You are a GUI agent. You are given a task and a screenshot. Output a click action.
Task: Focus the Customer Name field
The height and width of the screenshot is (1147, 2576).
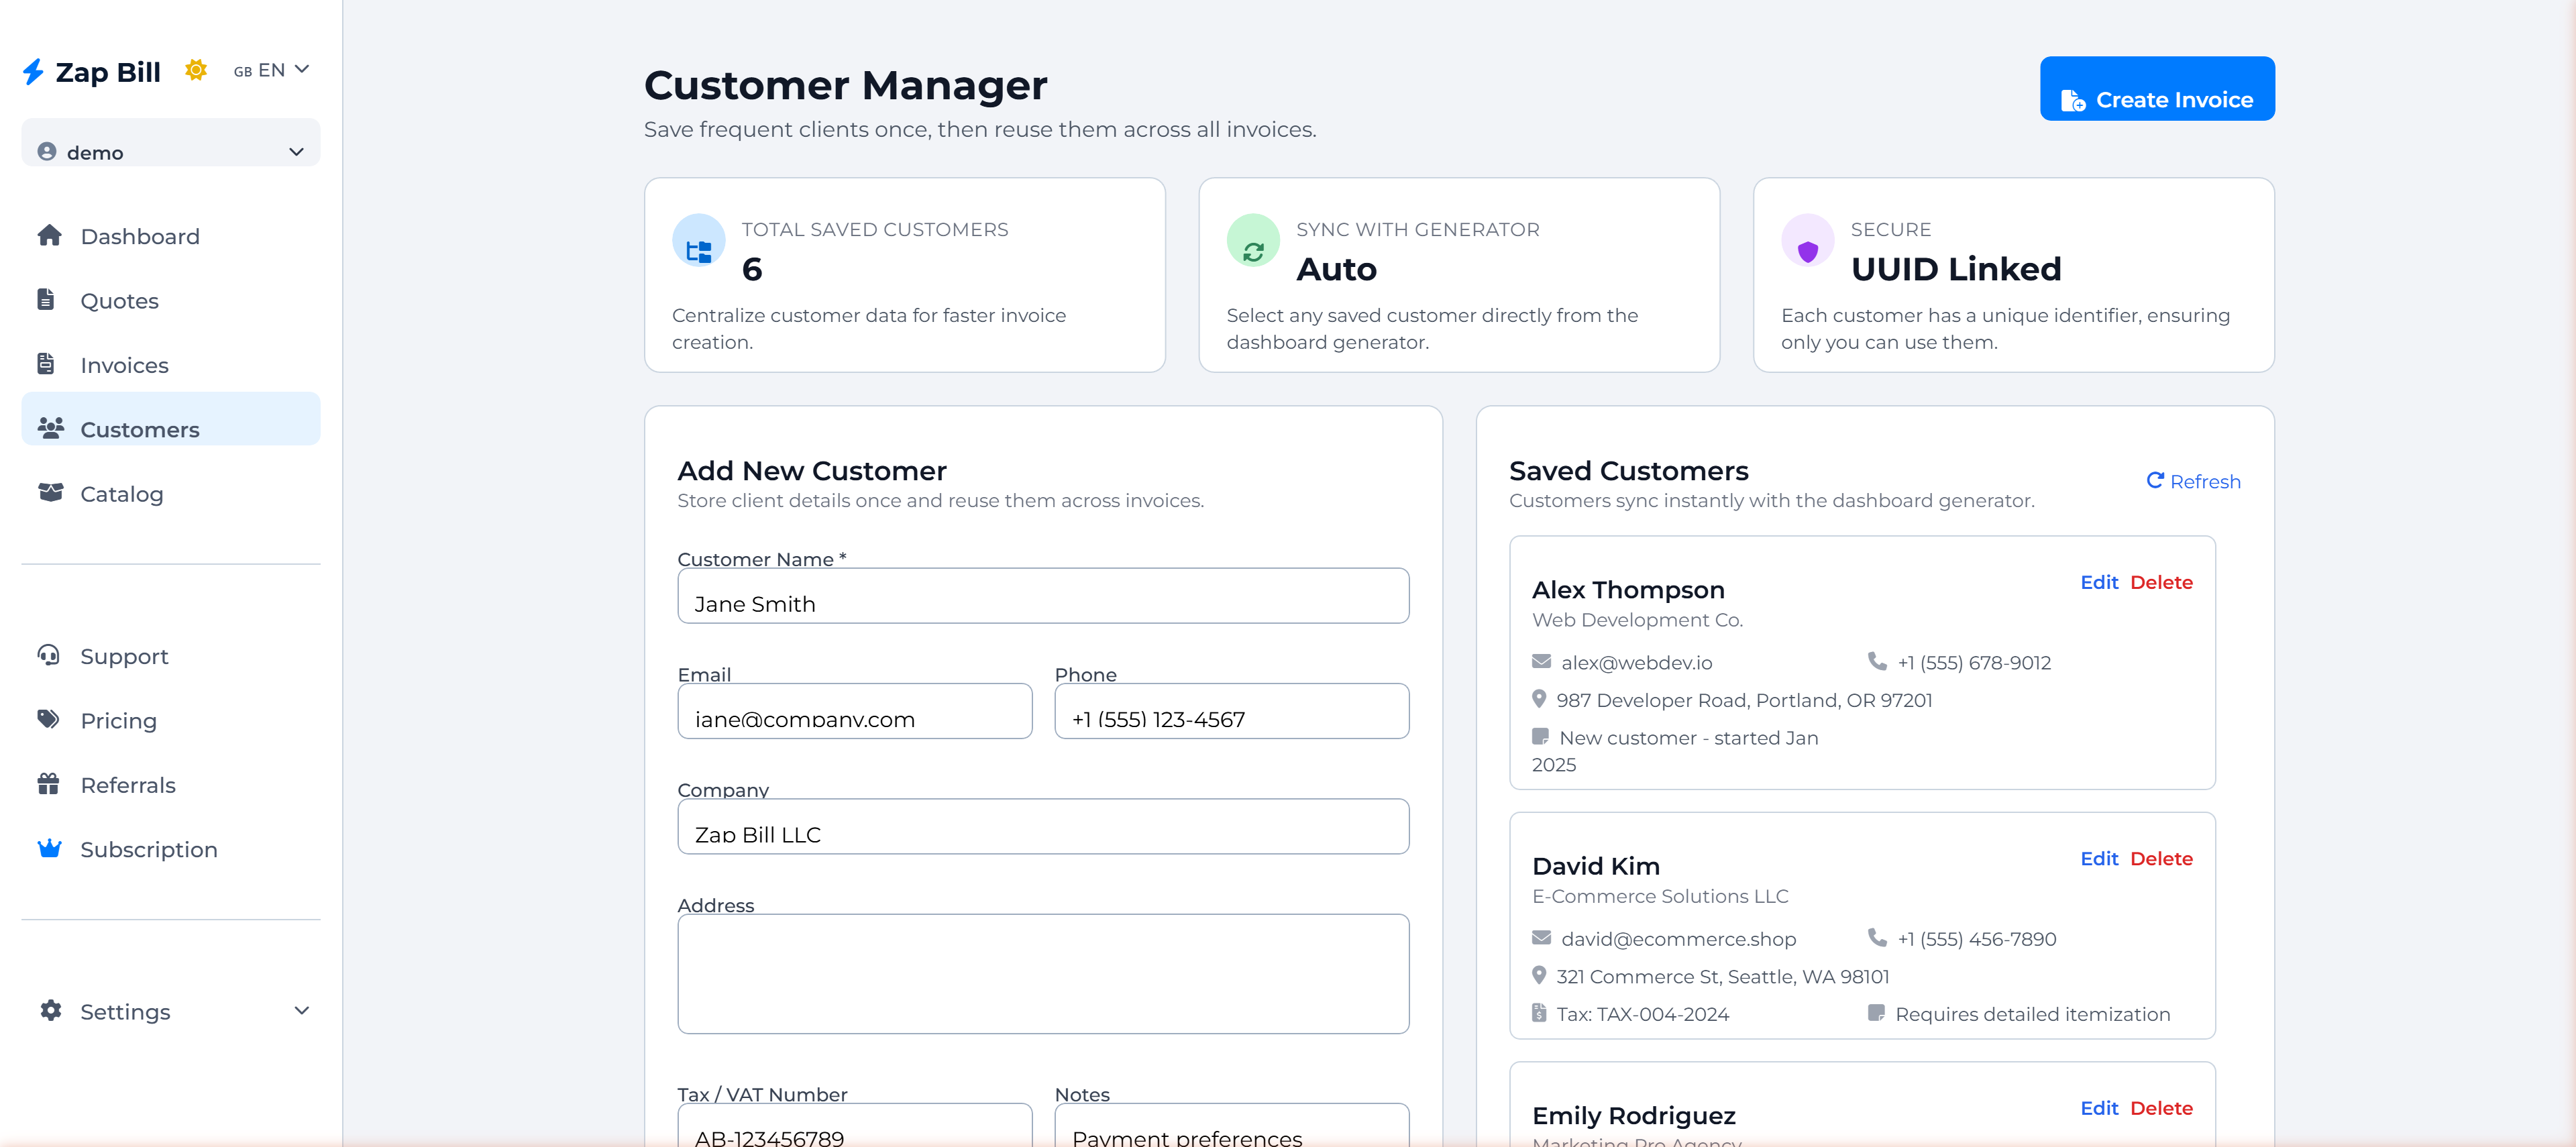point(1043,596)
